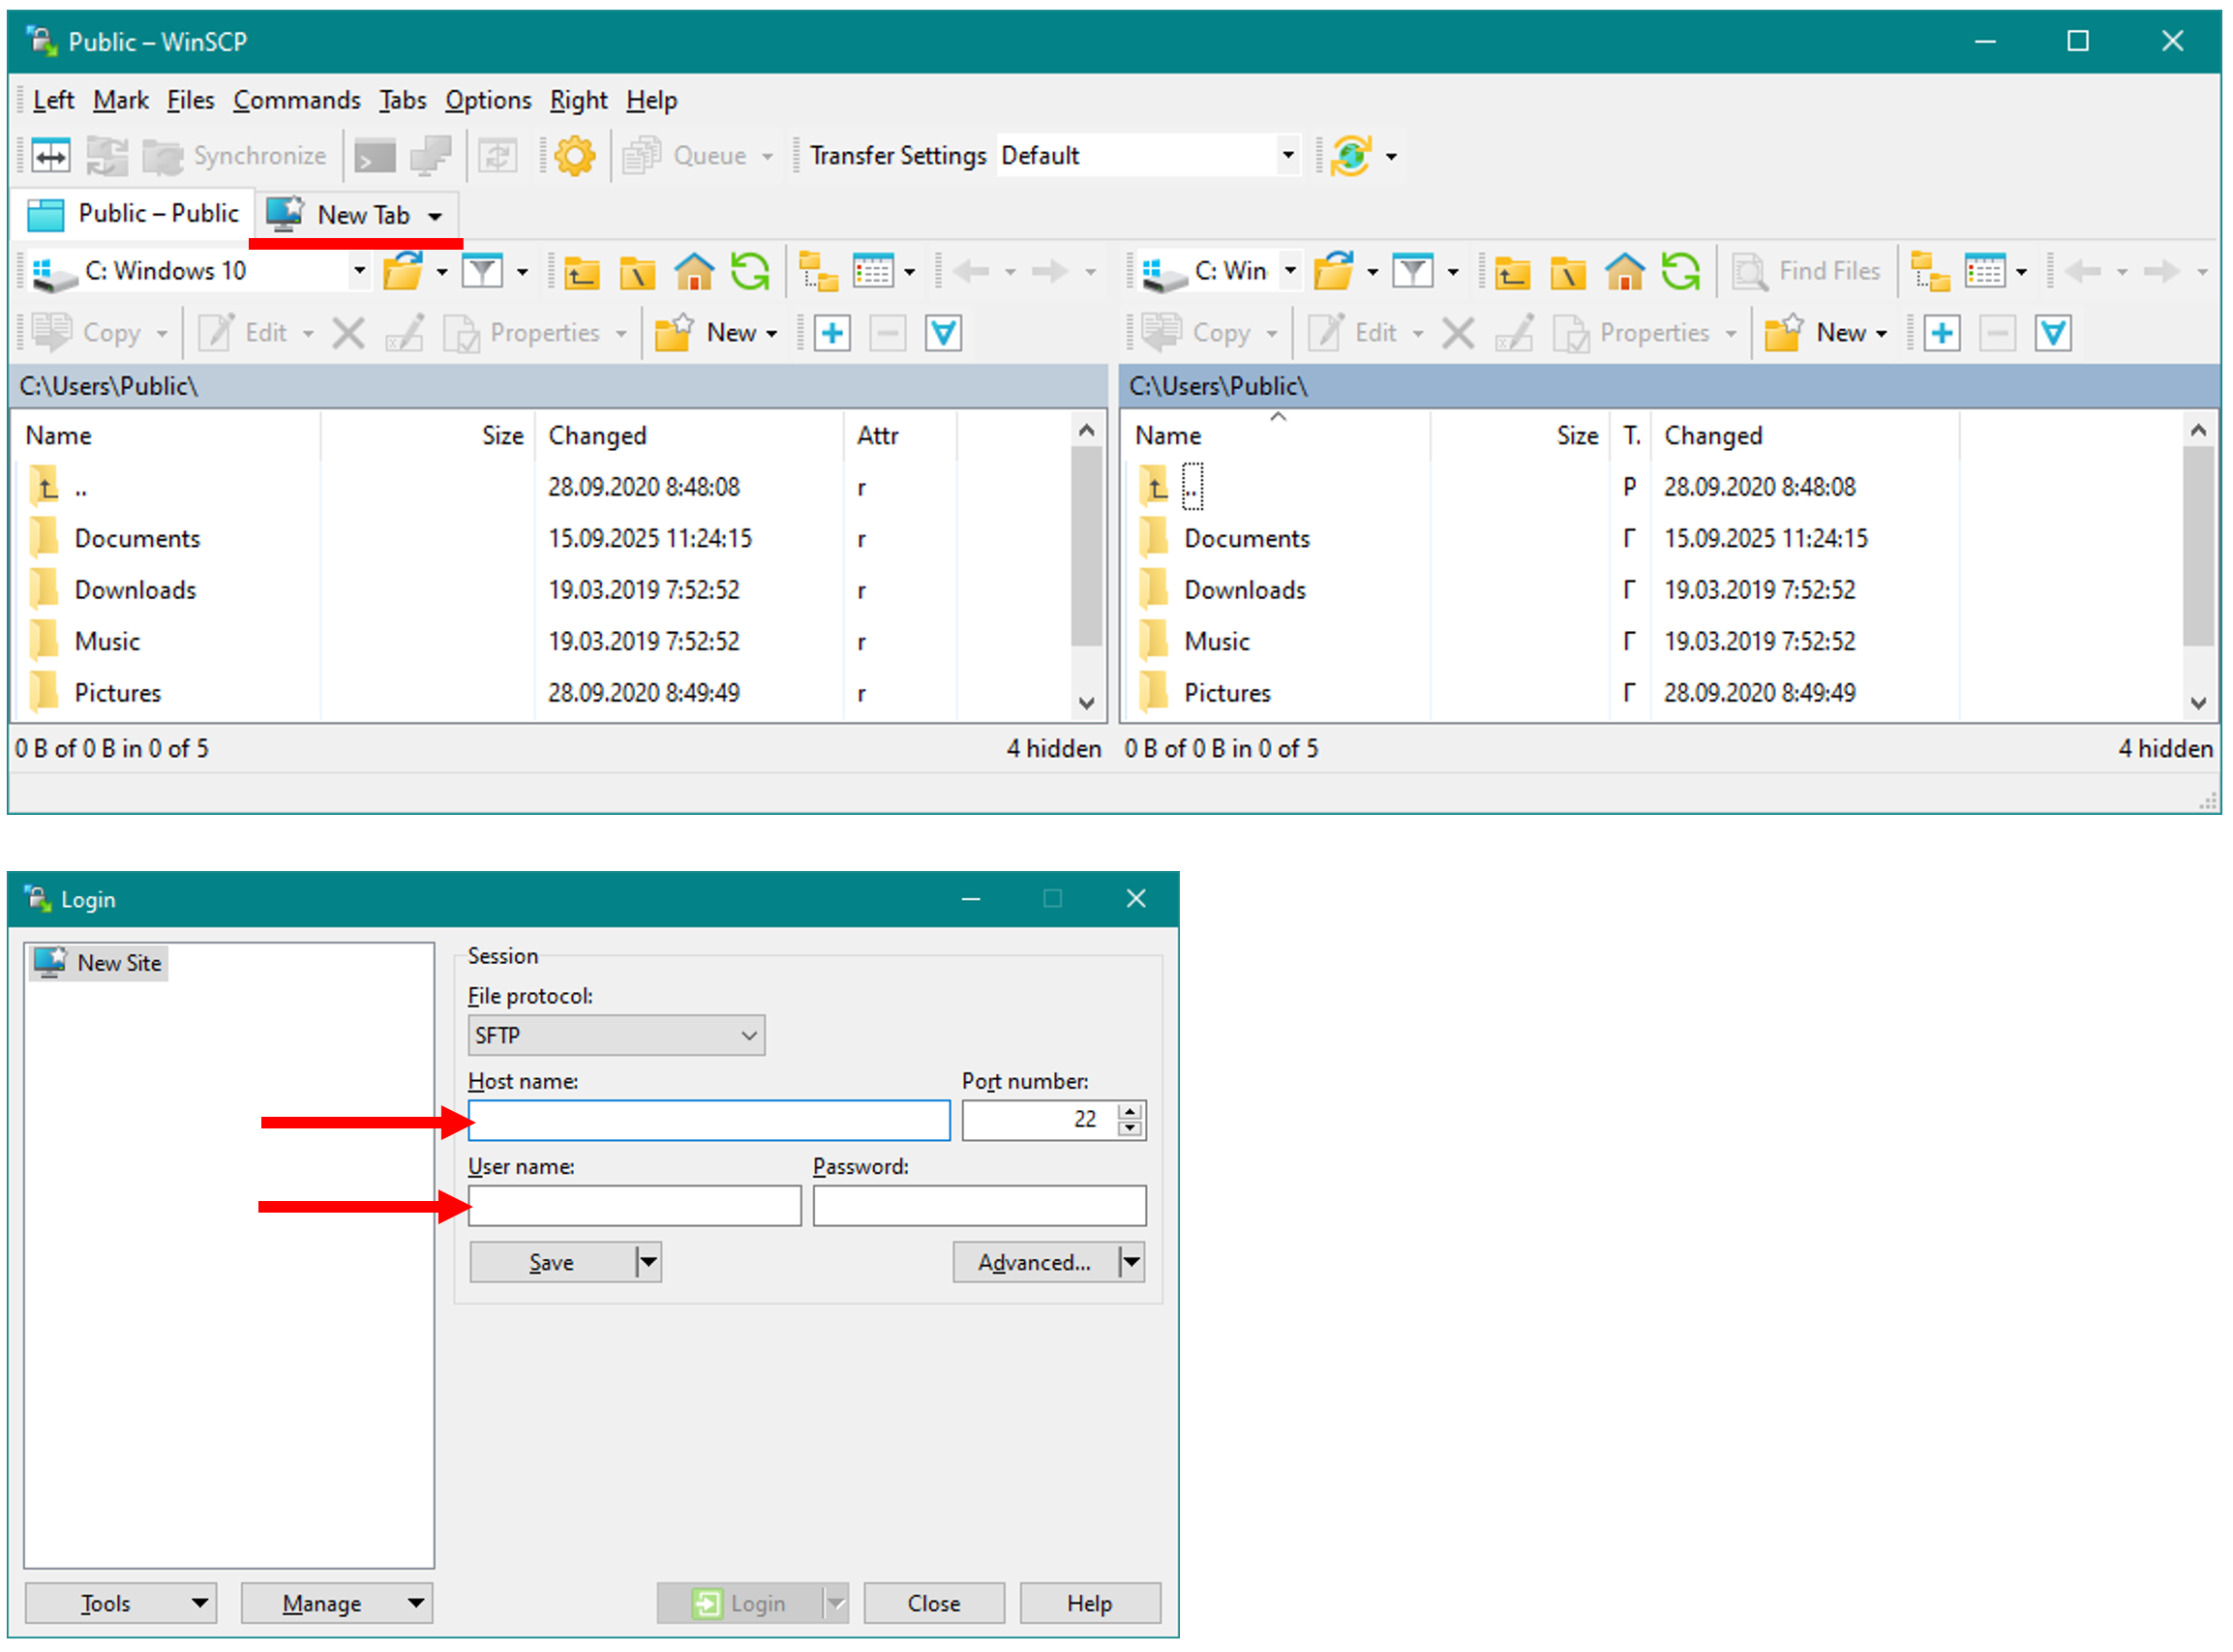Click the Advanced... button
Screen dimensions: 2233x1652
click(1034, 1263)
